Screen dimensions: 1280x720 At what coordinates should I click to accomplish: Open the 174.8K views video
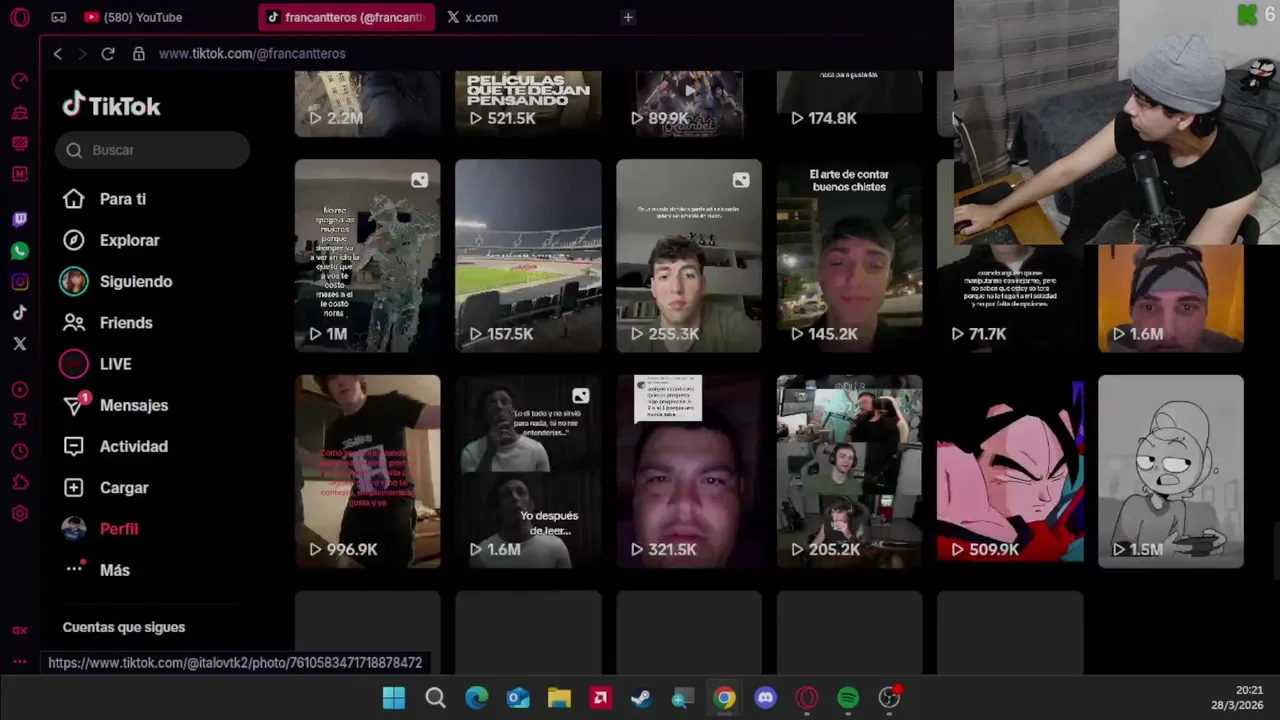[849, 103]
